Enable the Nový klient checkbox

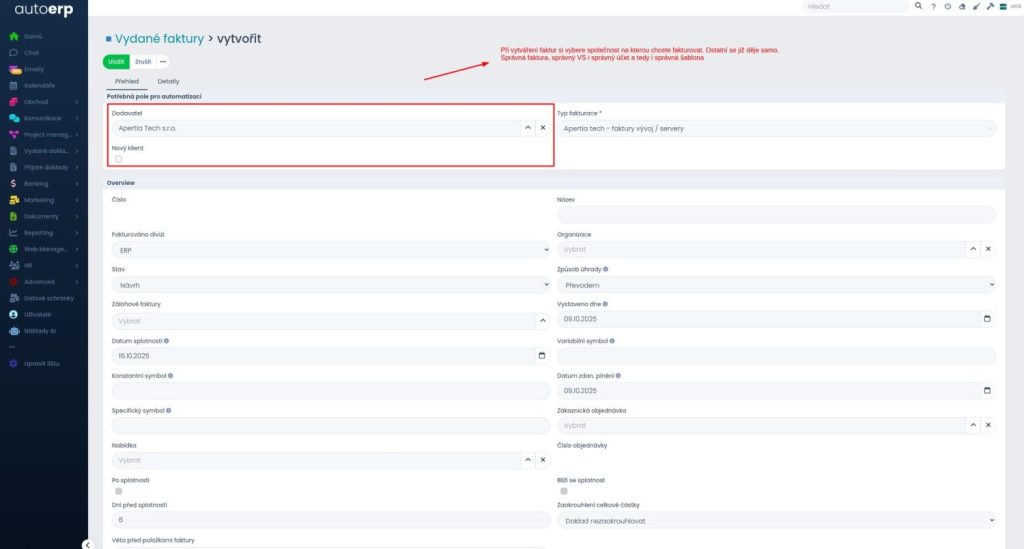click(x=118, y=159)
